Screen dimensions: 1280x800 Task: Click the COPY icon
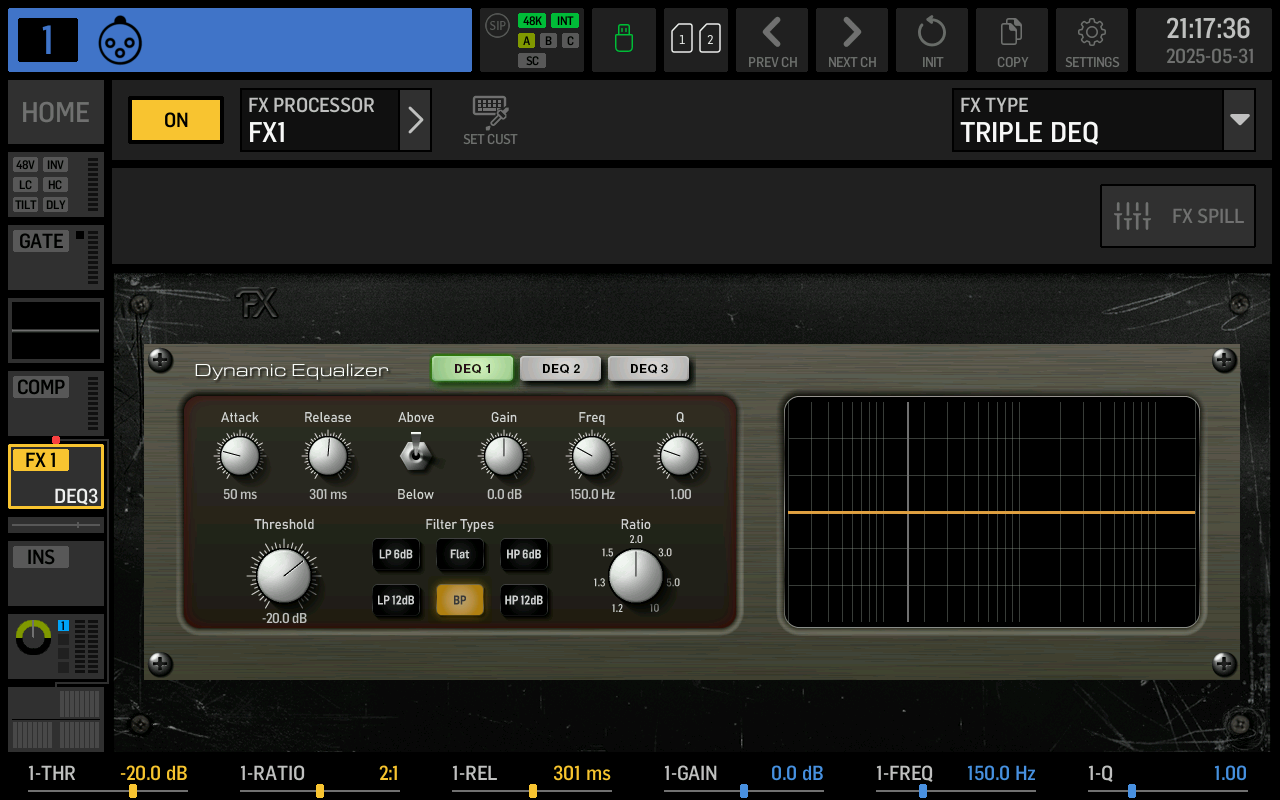(1012, 40)
